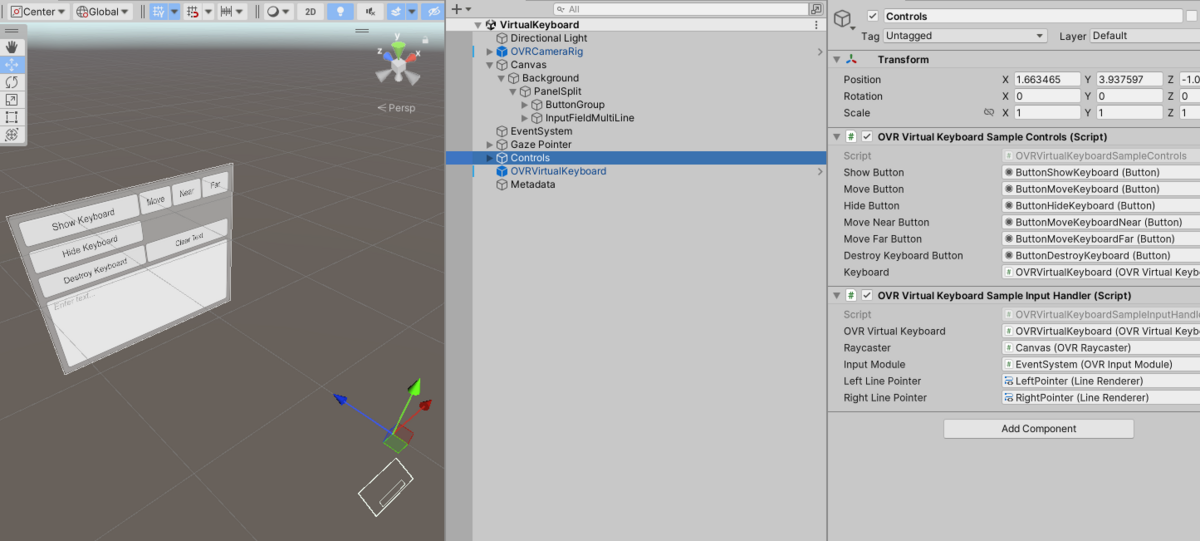Click the scene draw mode shading icon
1200x541 pixels.
coord(273,12)
